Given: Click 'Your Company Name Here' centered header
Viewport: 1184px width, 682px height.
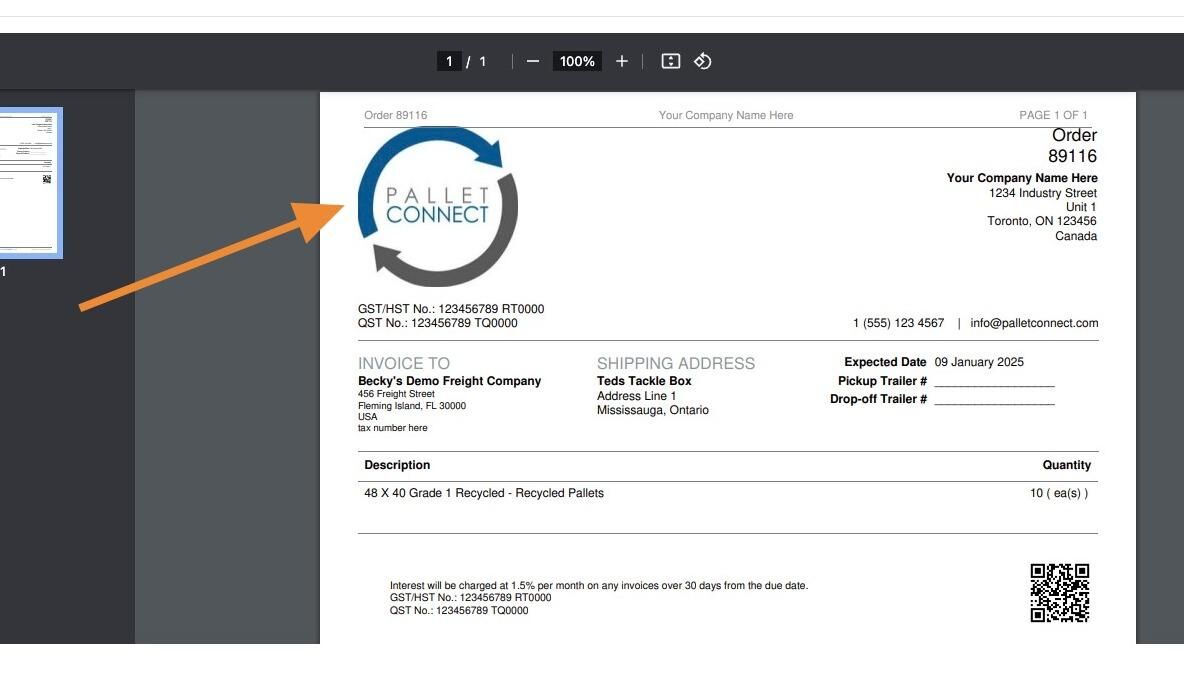Looking at the screenshot, I should click(x=726, y=115).
